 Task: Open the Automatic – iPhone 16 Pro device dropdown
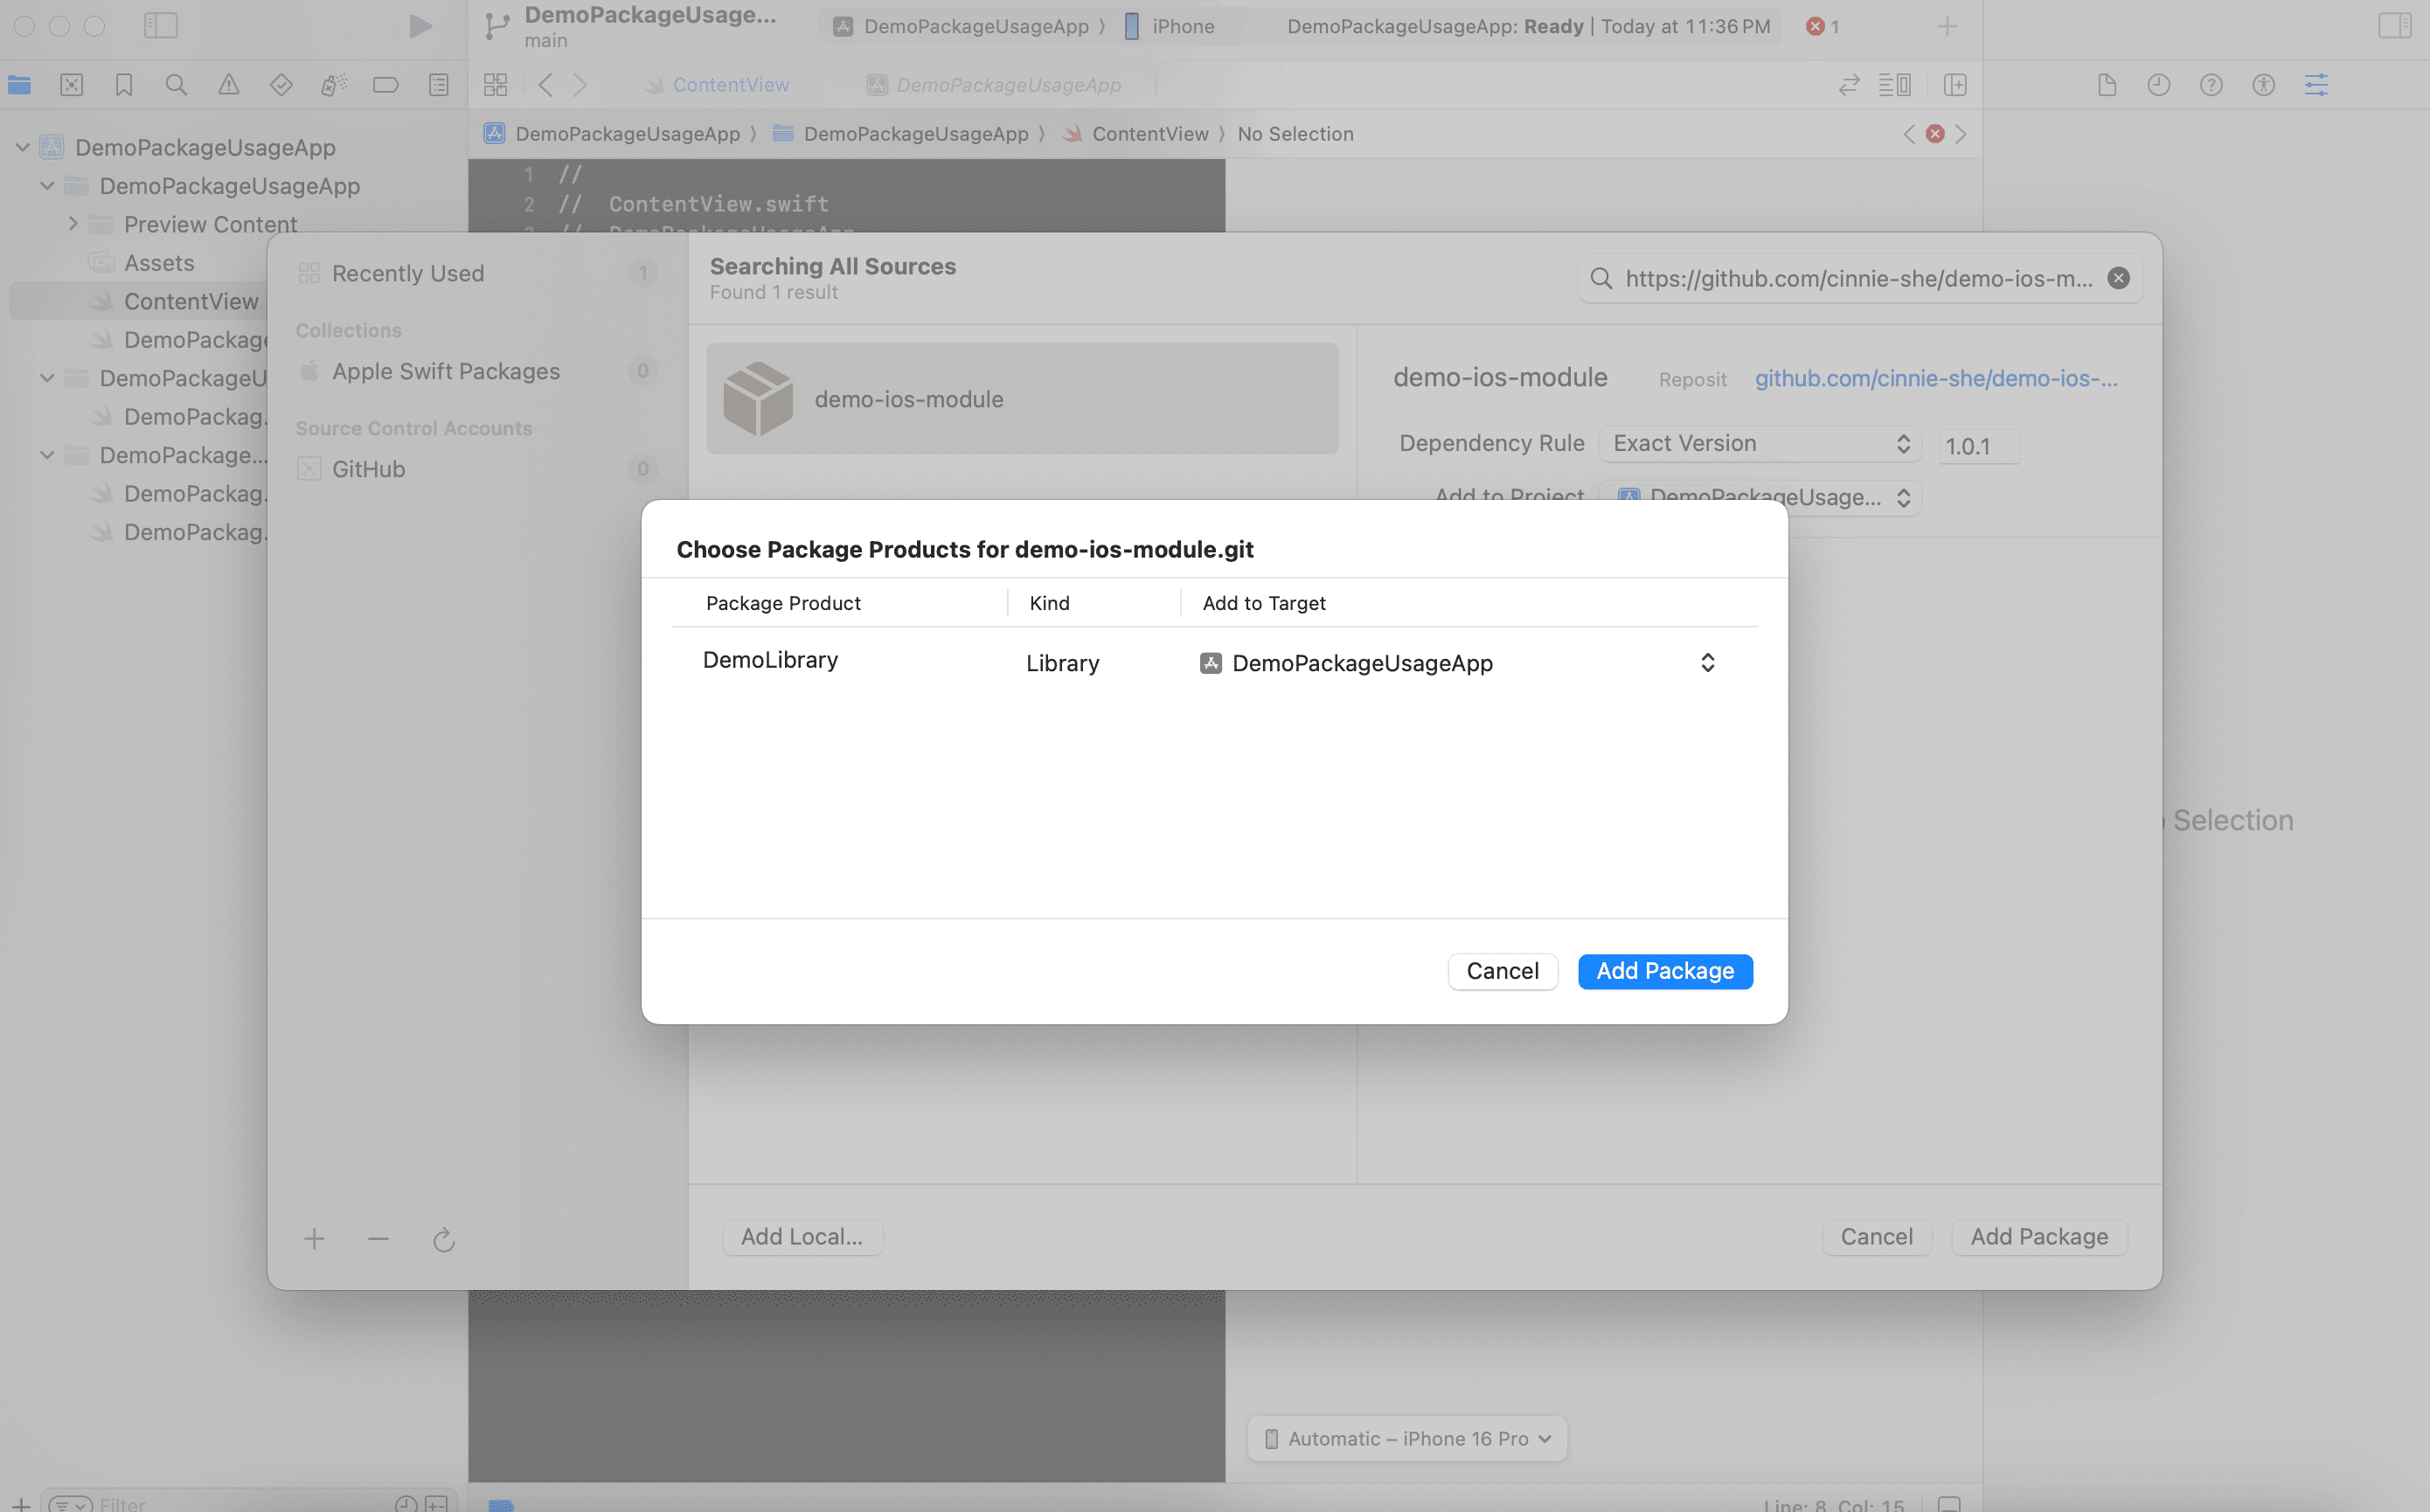(x=1405, y=1438)
